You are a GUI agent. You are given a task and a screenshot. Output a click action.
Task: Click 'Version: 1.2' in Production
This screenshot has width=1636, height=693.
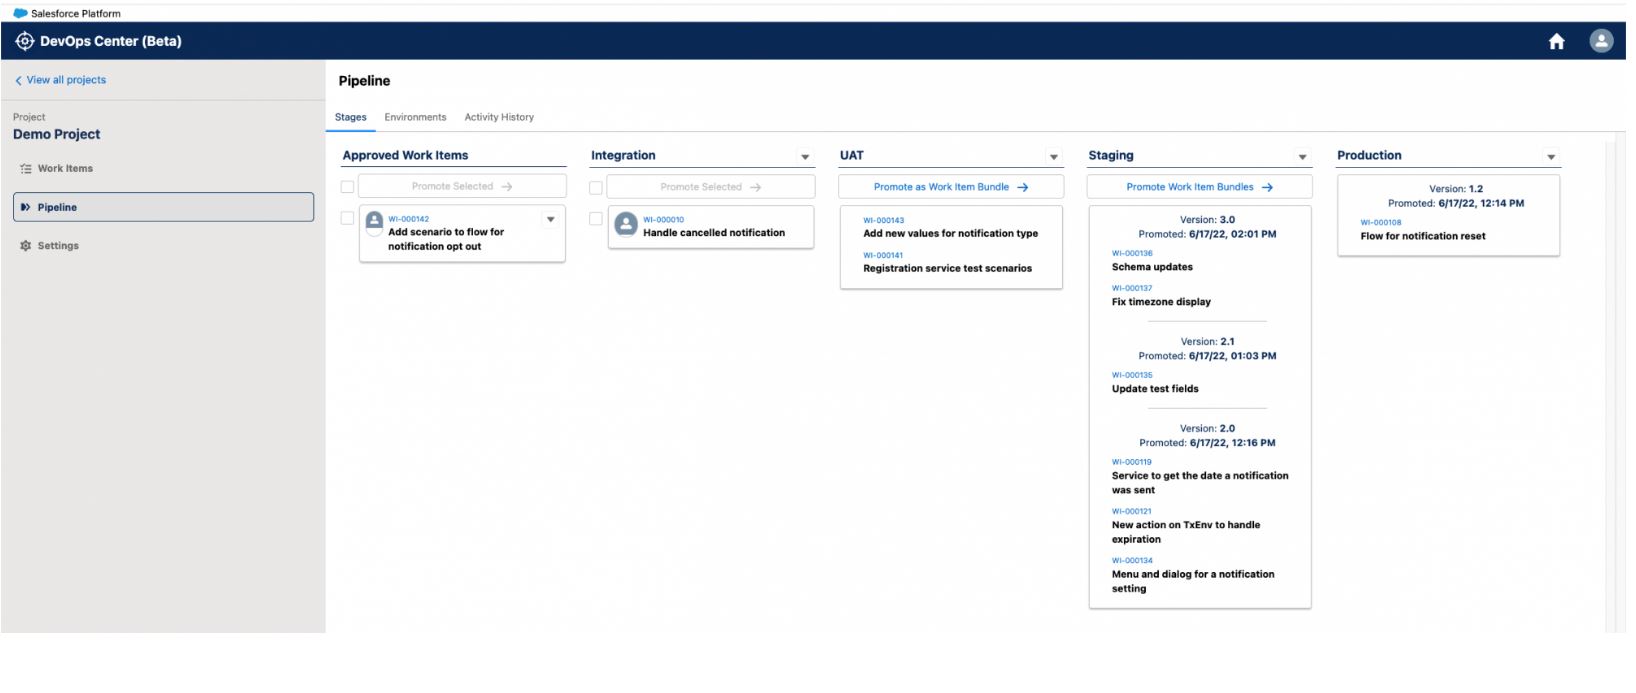tap(1456, 189)
